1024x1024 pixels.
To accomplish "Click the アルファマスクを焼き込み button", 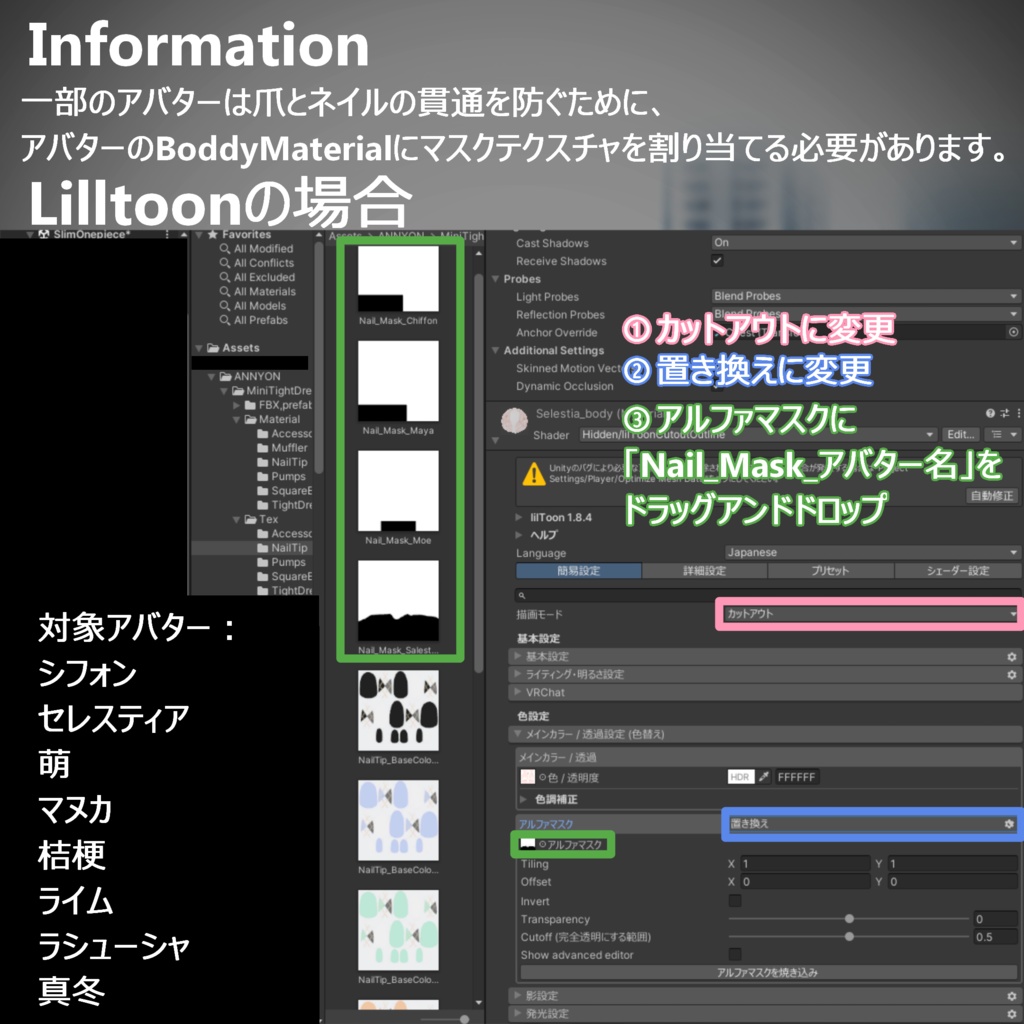I will click(x=767, y=972).
